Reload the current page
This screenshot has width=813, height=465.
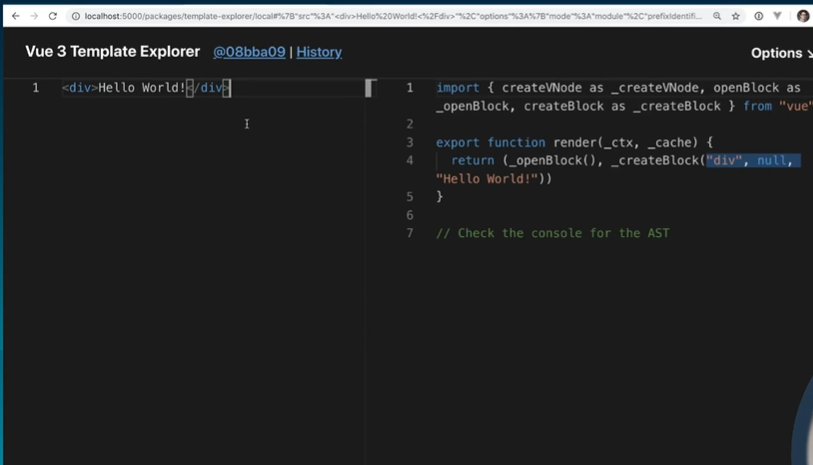(53, 16)
